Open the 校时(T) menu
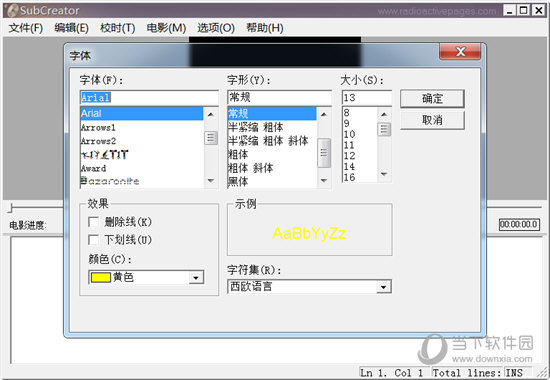 point(118,28)
